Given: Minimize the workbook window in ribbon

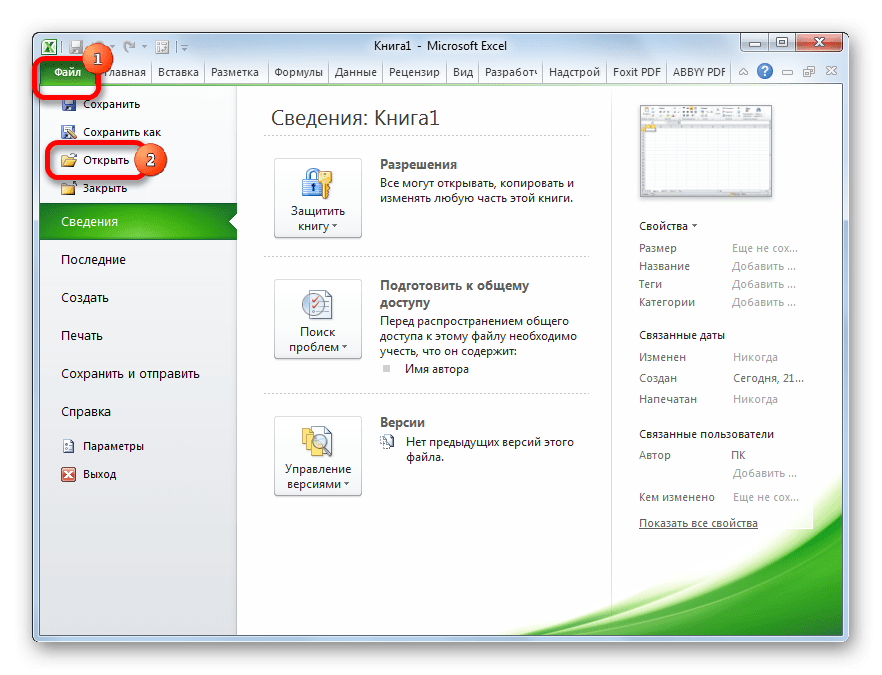Looking at the screenshot, I should [787, 72].
